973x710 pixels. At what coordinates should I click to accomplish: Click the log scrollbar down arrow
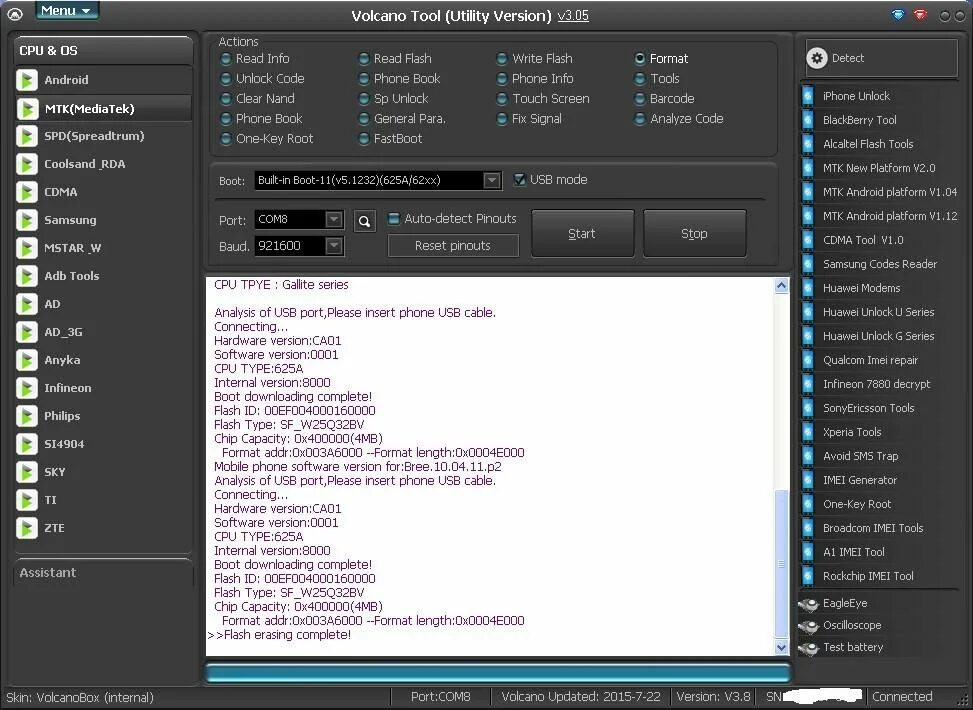[782, 647]
